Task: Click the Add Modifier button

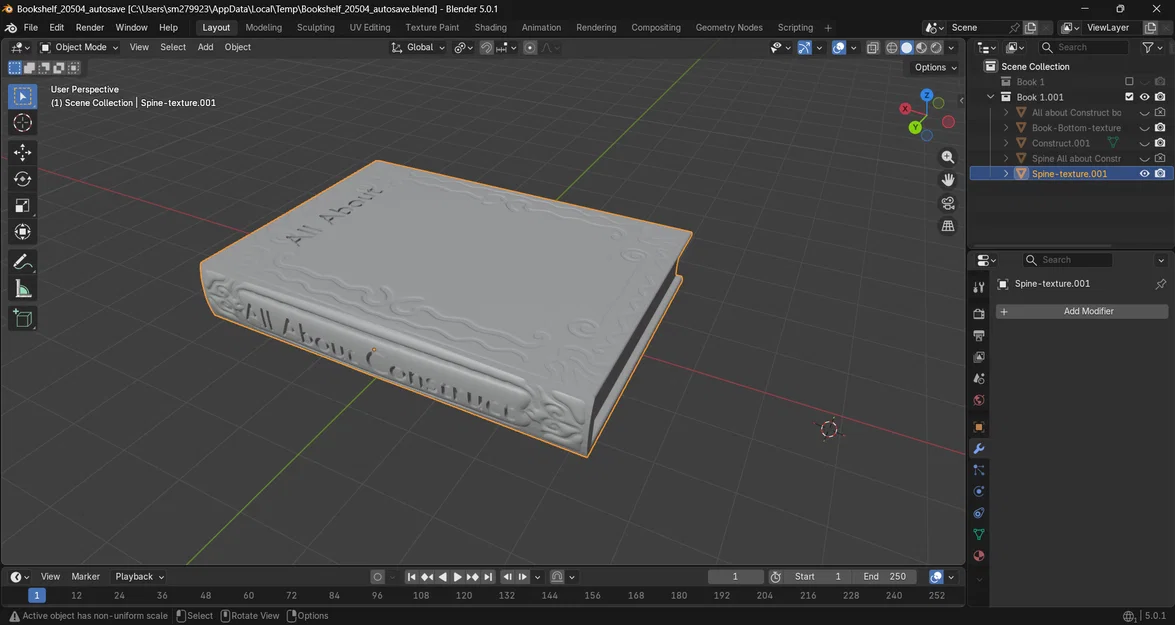Action: click(x=1086, y=311)
